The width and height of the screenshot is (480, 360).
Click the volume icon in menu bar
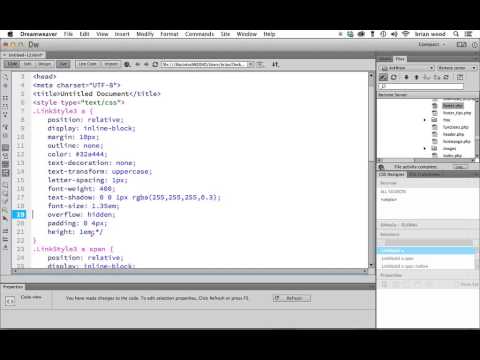click(394, 34)
